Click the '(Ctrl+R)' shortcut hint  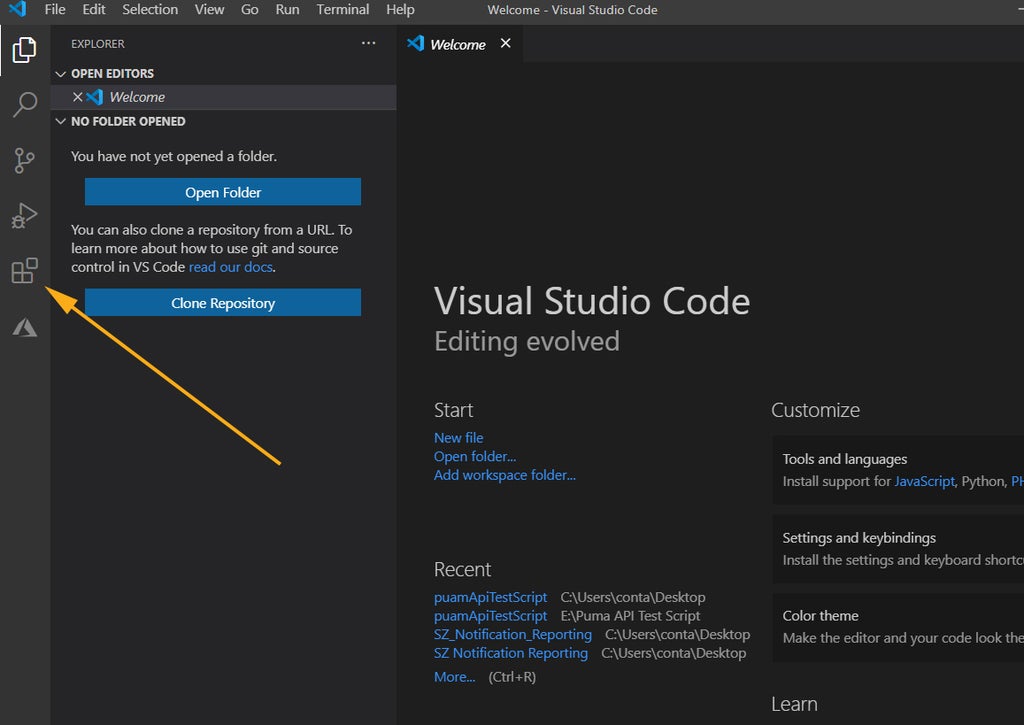pos(512,677)
